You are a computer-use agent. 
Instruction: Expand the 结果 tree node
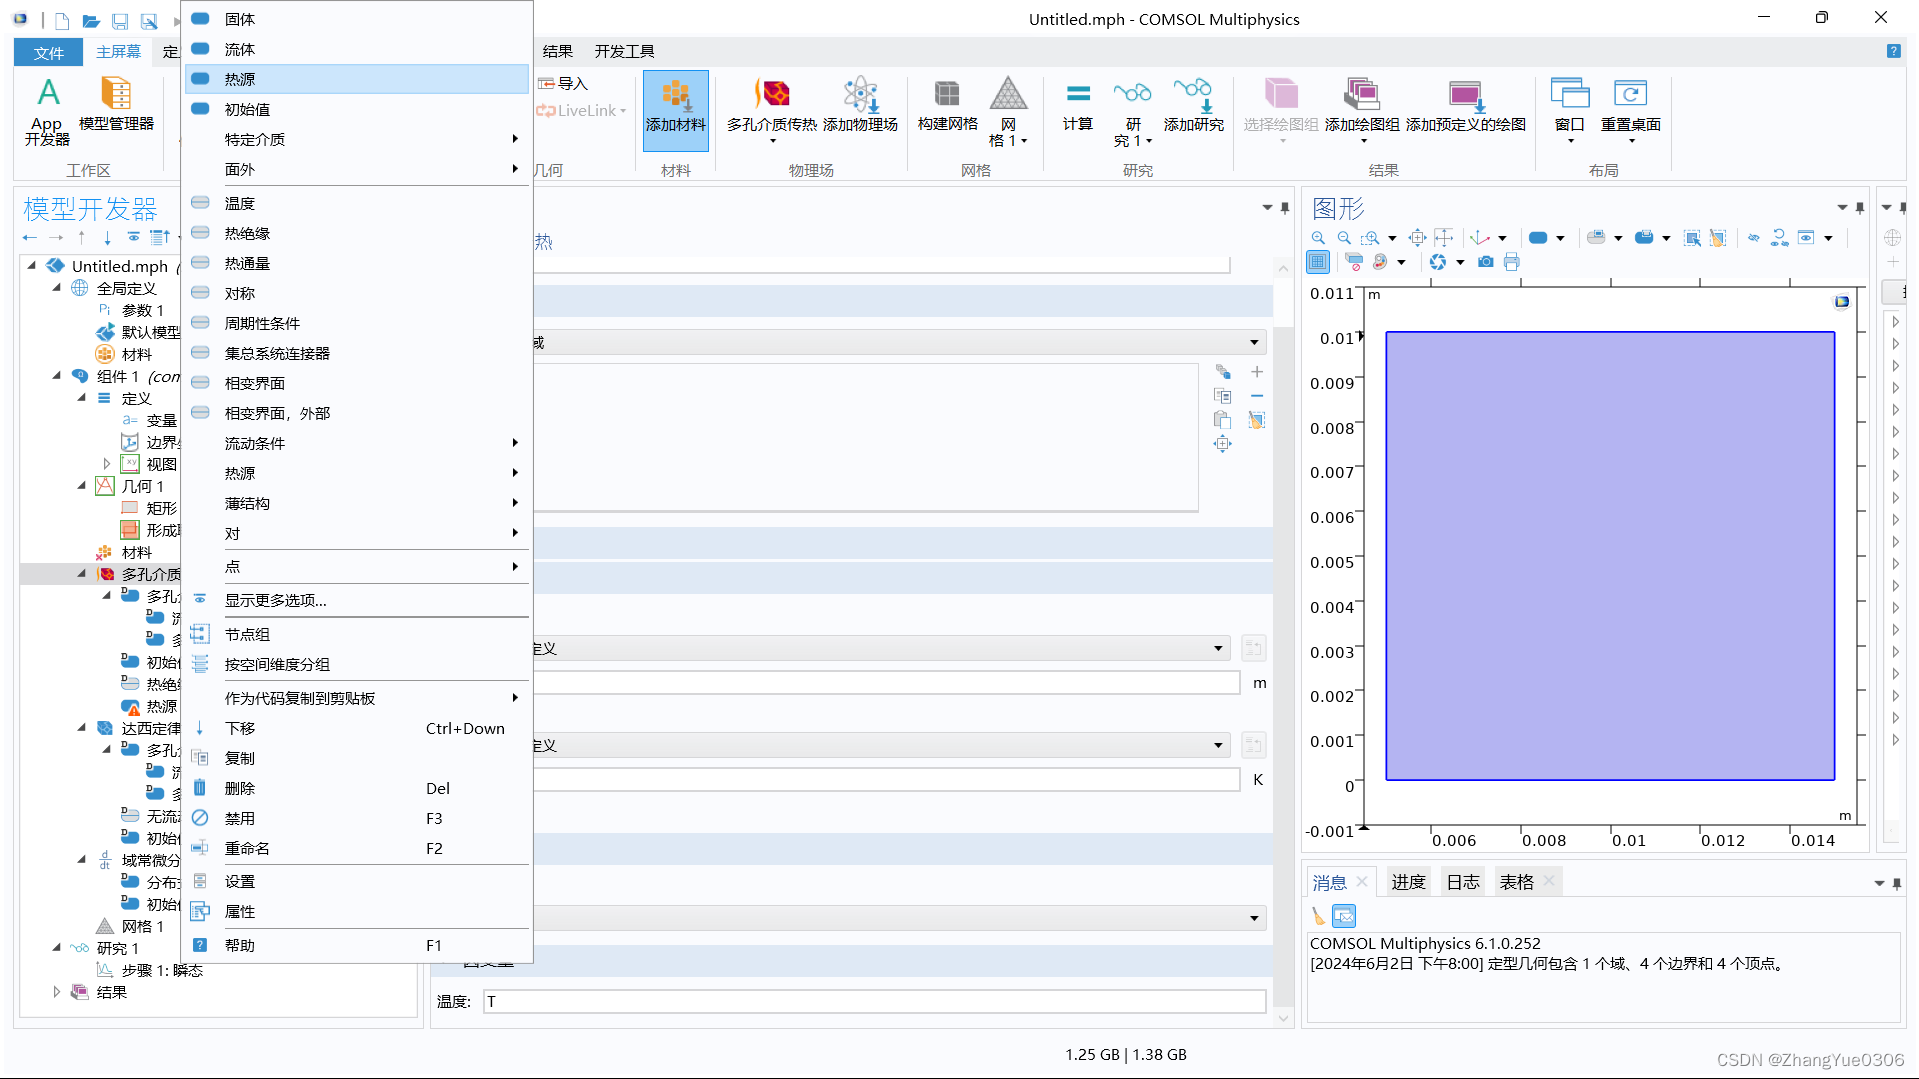57,992
